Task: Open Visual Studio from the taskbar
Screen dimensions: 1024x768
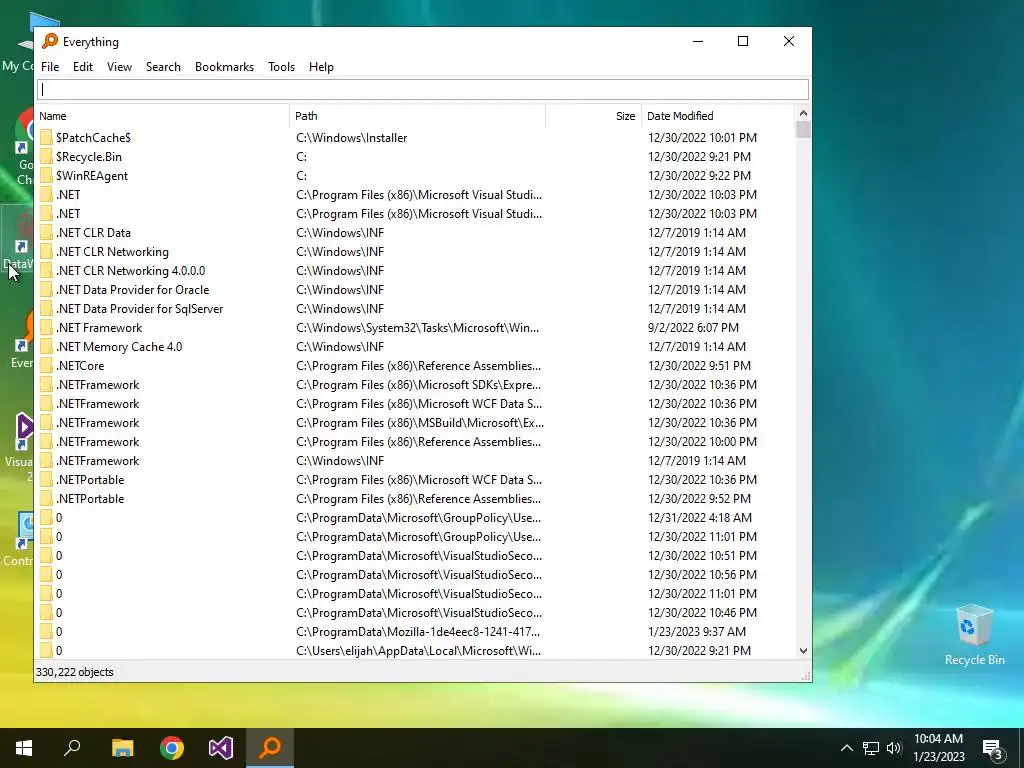Action: [x=221, y=748]
